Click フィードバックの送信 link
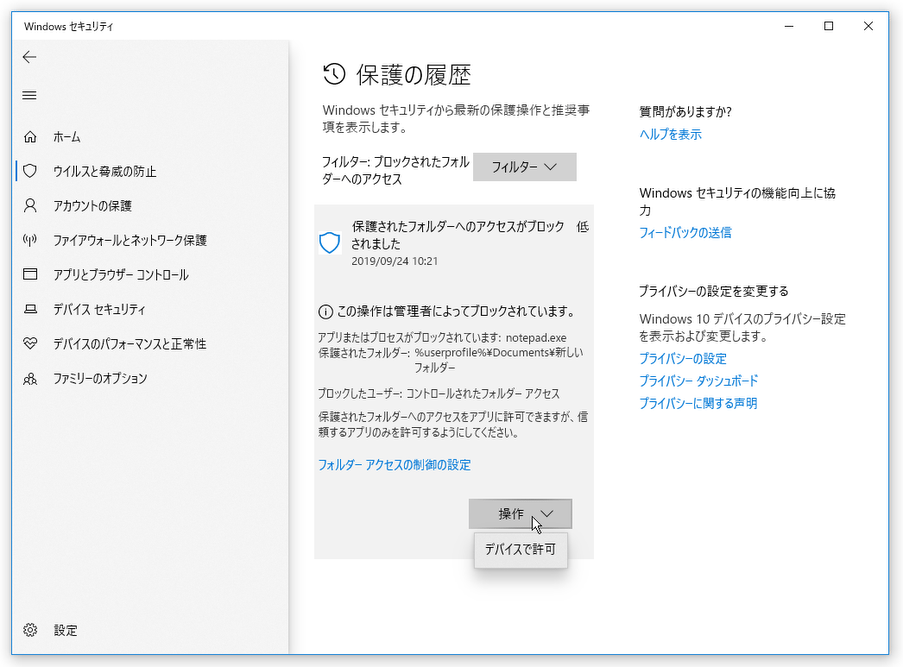Screen dimensions: 903x667 click(685, 233)
